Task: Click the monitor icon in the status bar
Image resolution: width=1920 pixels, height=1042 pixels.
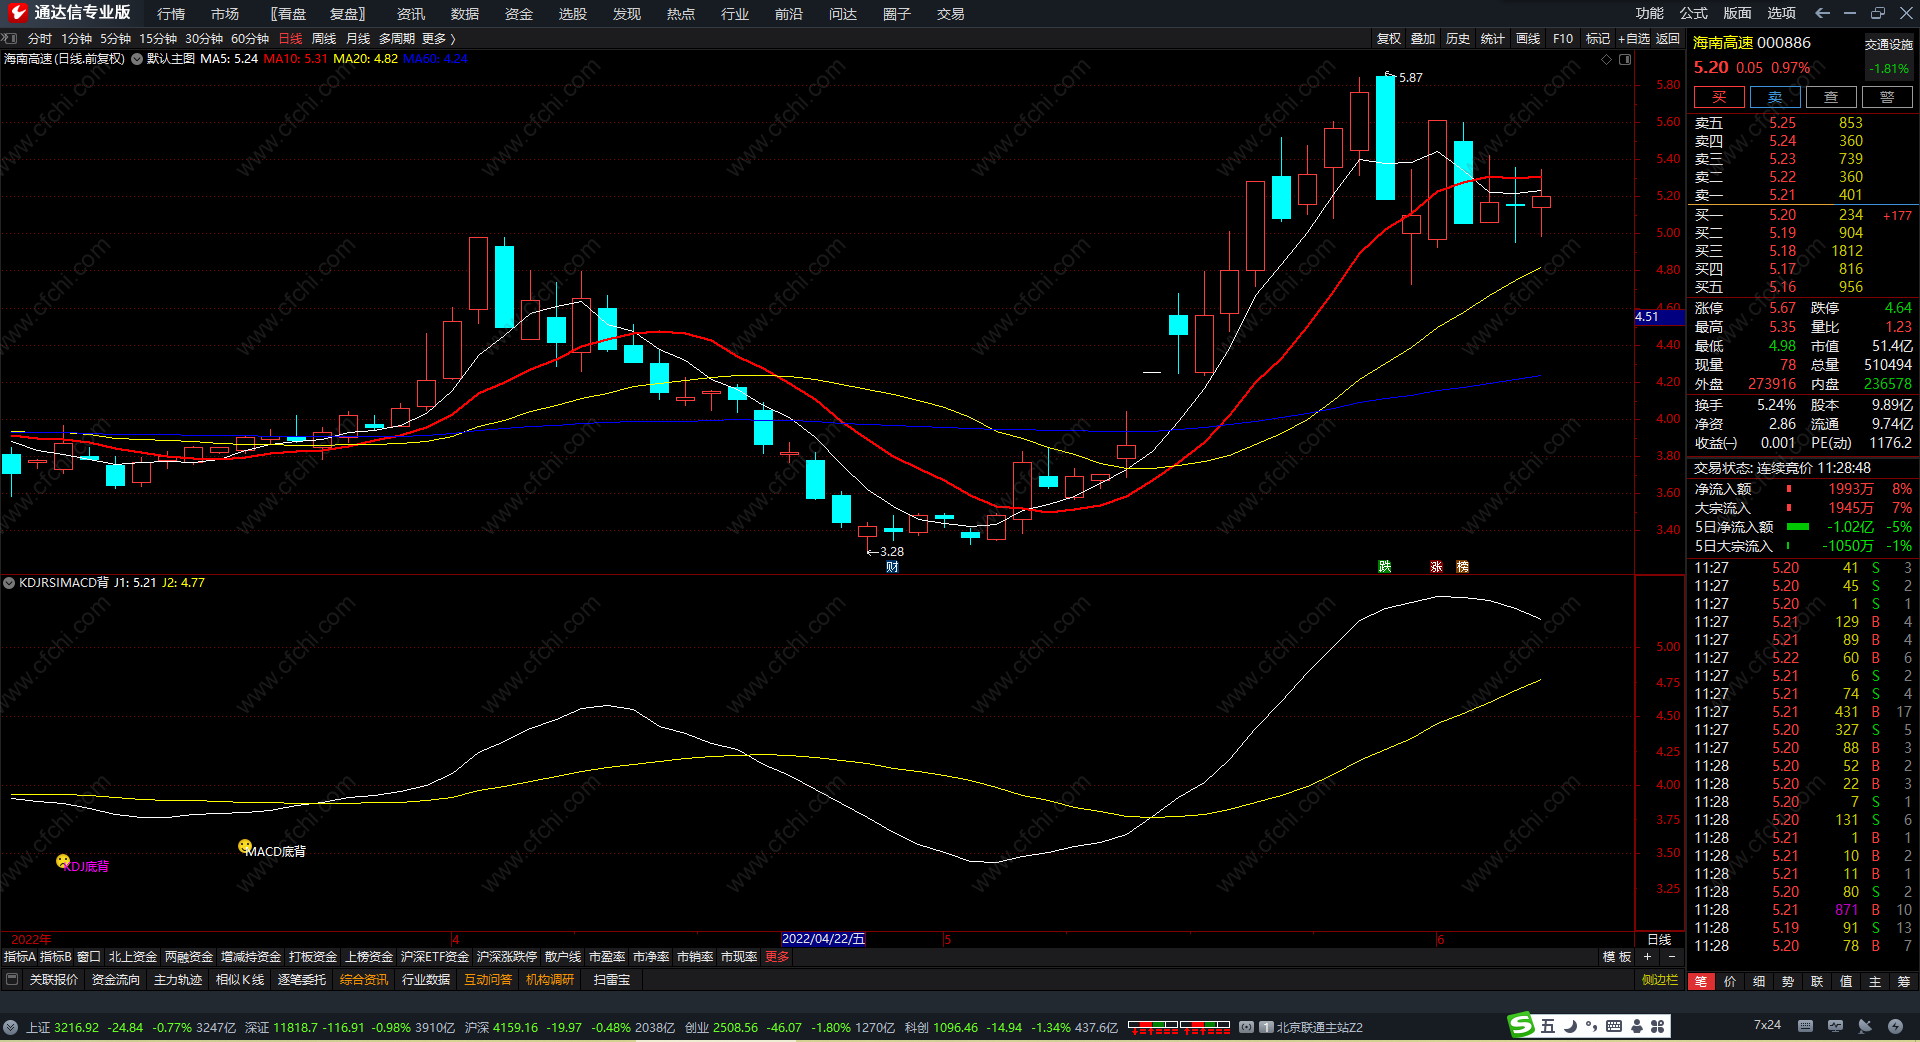Action: (x=1835, y=1026)
